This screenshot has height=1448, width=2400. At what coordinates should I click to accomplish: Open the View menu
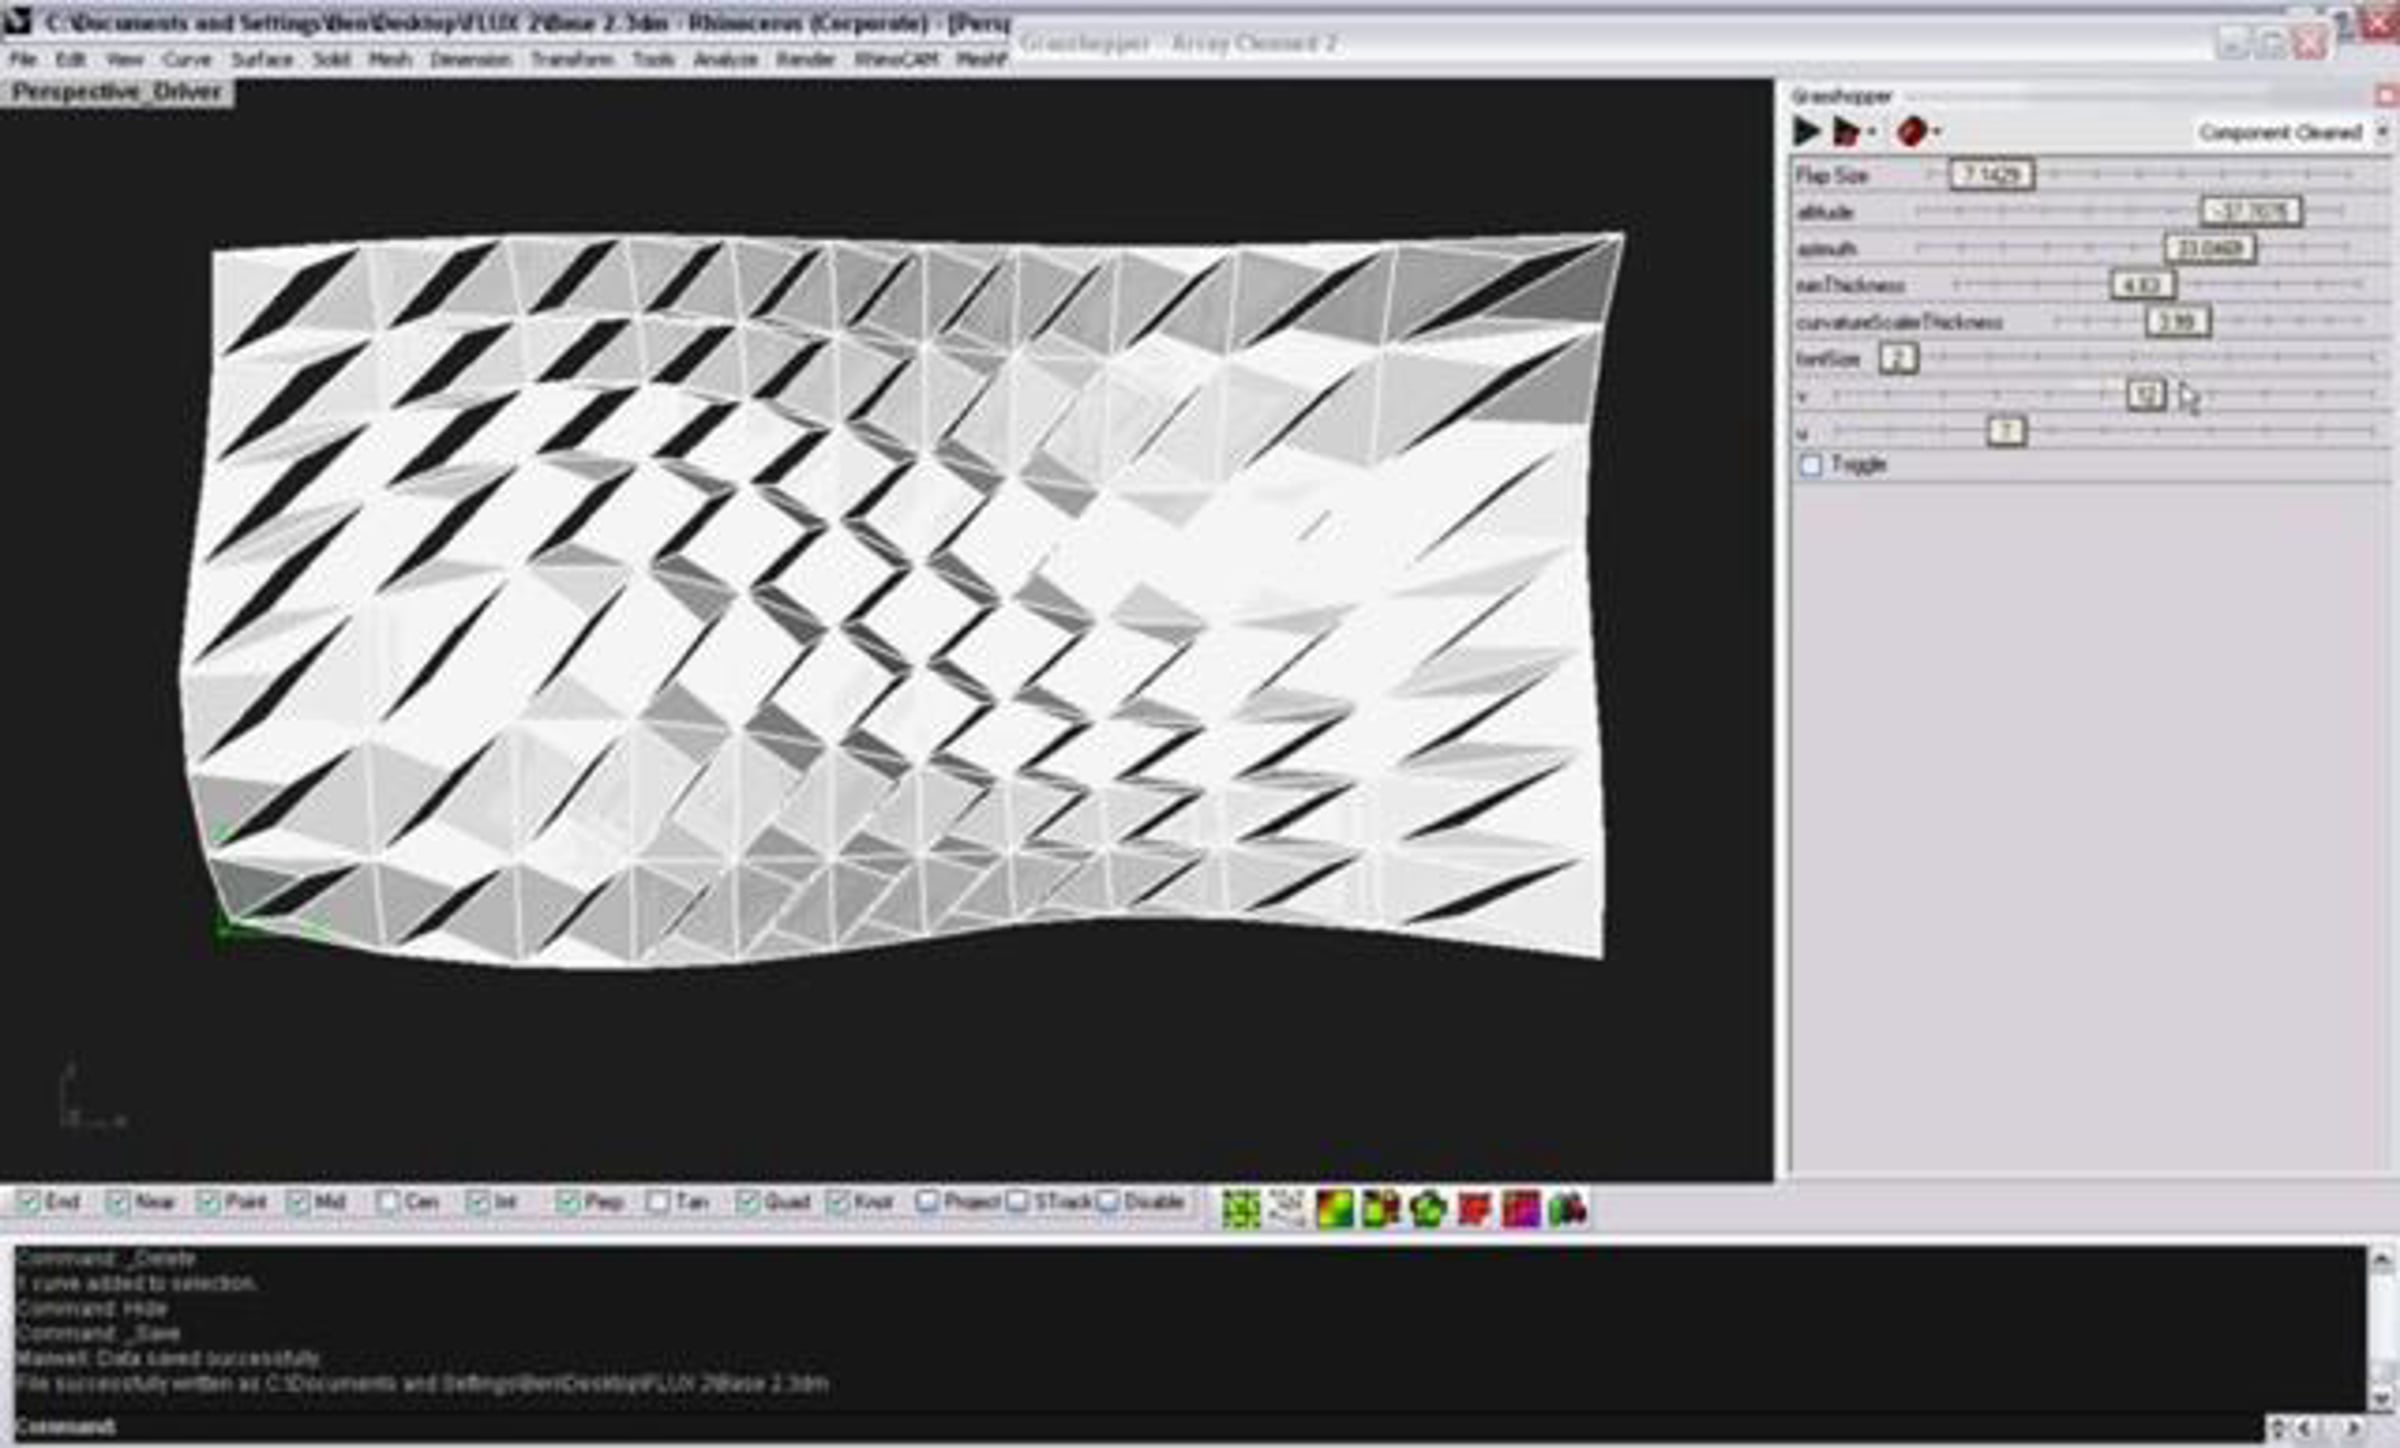click(x=124, y=59)
